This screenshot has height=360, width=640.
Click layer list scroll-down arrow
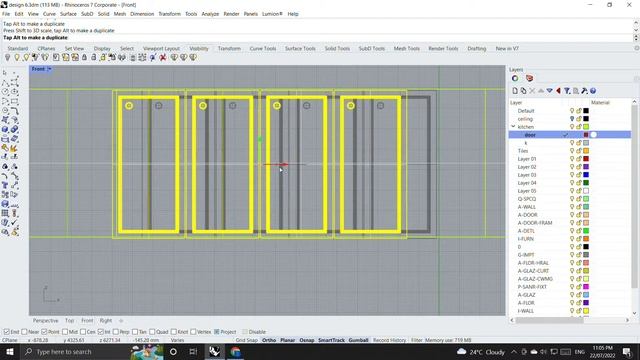[634, 313]
